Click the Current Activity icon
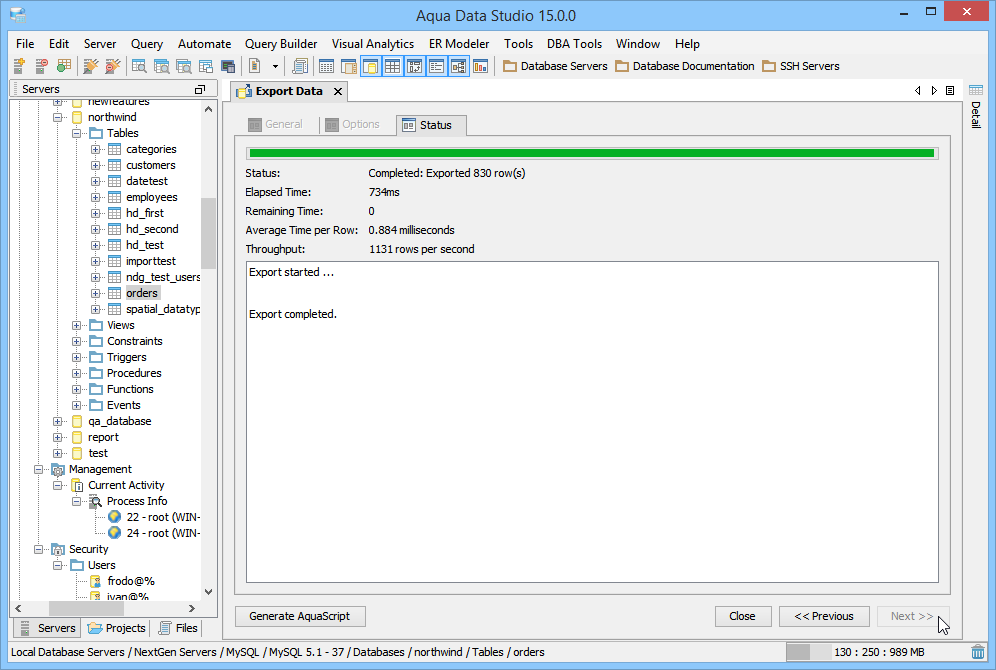Screen dimensions: 996x670 pyautogui.click(x=77, y=486)
